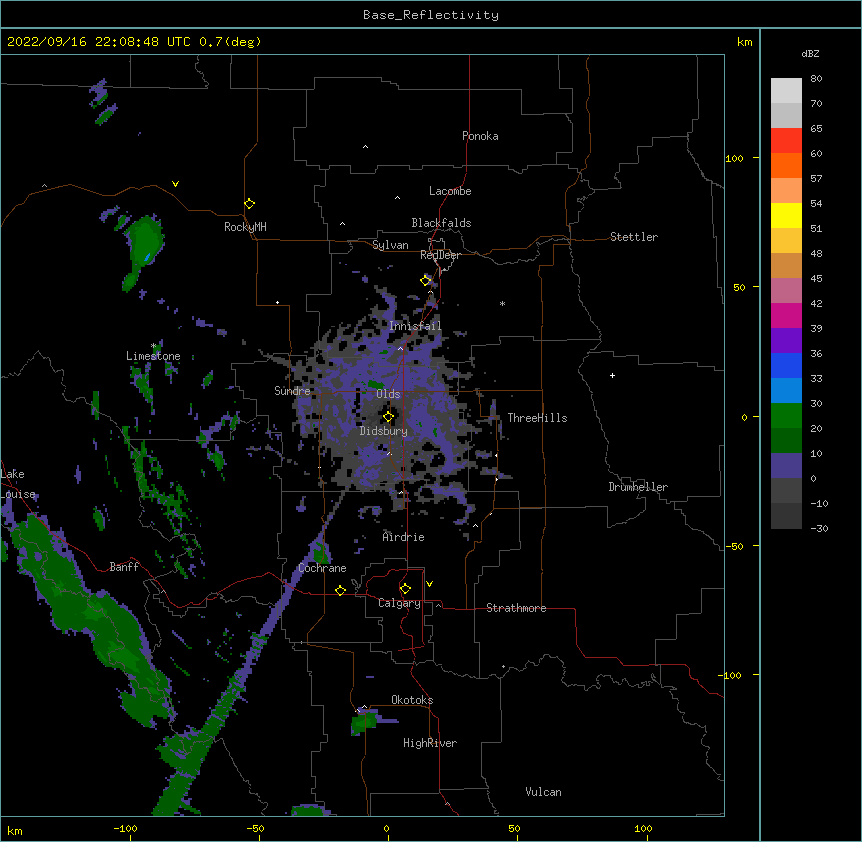Click the Sylvan label
Viewport: 862px width, 842px height.
point(390,245)
